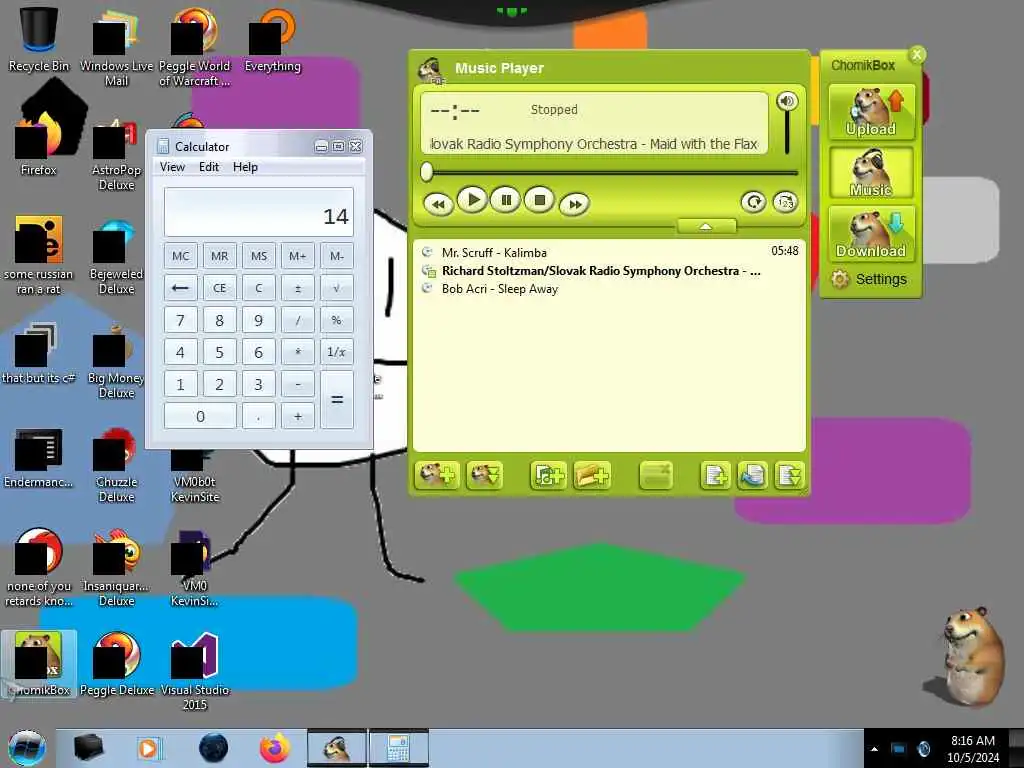Click the MS memory store key
This screenshot has width=1024, height=768.
259,256
